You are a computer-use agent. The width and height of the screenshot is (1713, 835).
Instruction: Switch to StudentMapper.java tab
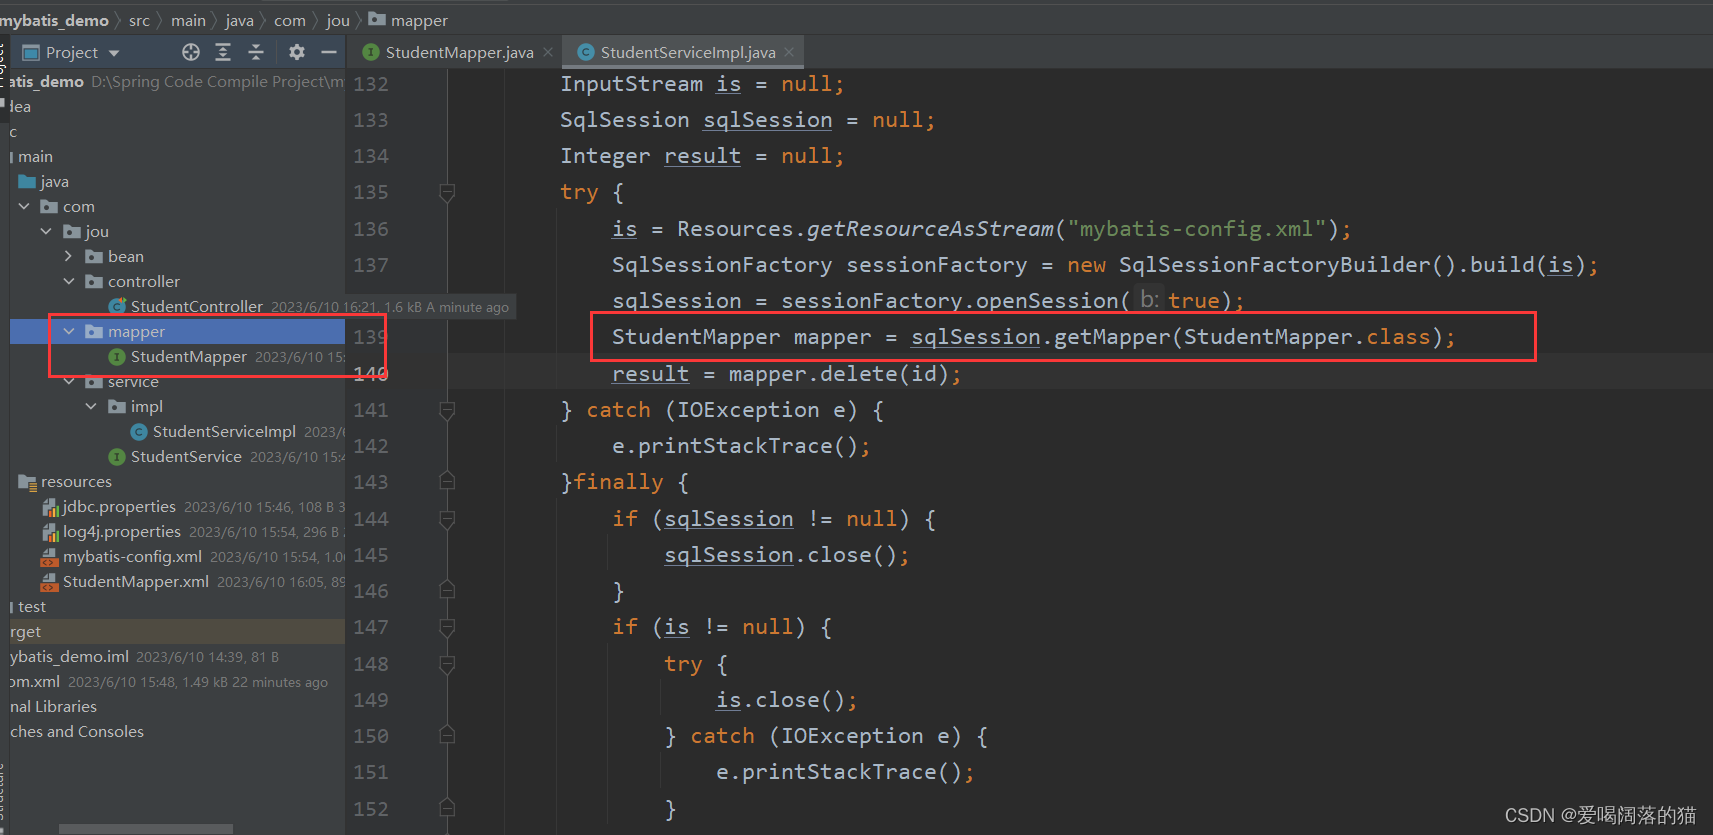click(459, 52)
